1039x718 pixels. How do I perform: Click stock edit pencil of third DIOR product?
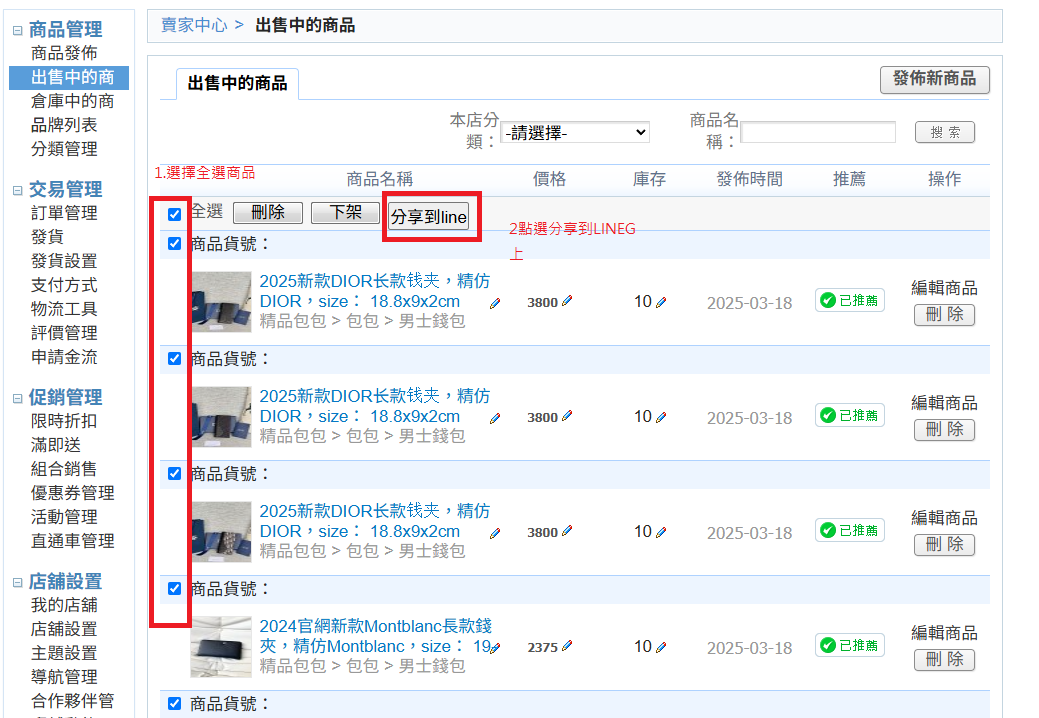tap(661, 532)
